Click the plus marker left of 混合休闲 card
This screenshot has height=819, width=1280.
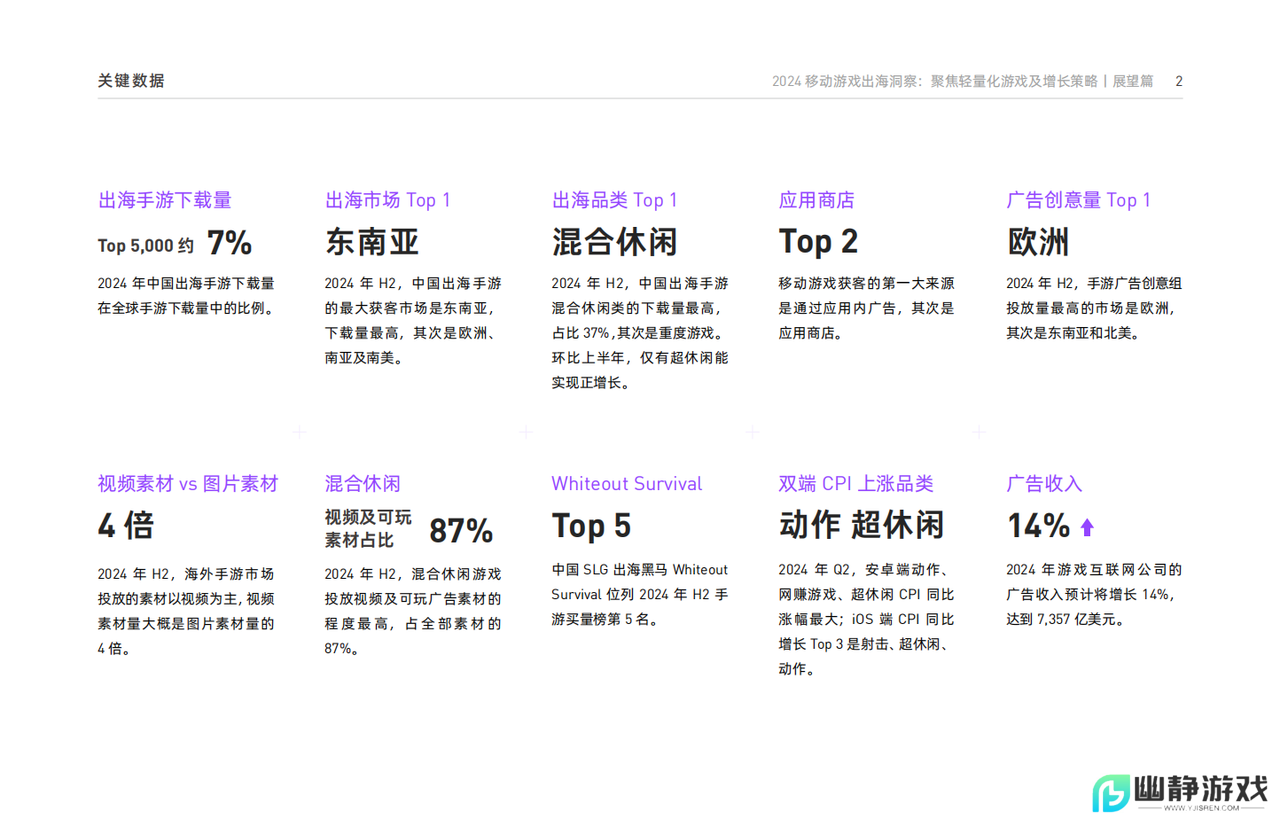click(298, 432)
